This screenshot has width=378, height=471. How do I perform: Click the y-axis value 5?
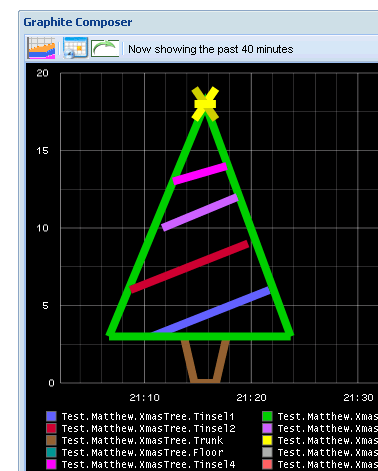coord(45,306)
